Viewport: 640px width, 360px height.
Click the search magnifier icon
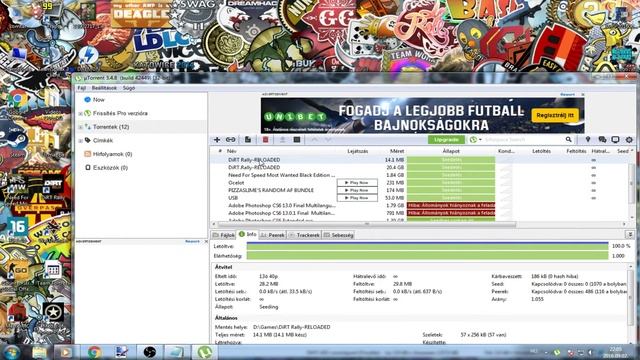pyautogui.click(x=569, y=140)
